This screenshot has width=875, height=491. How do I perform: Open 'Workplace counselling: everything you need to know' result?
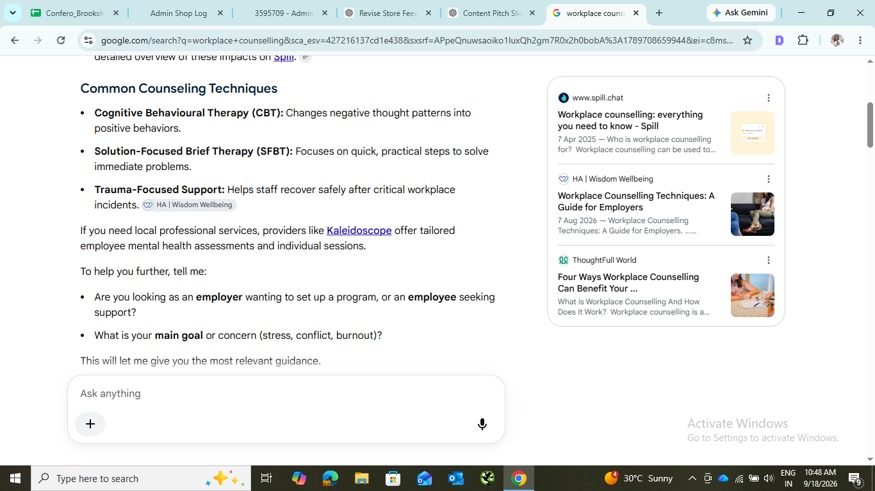click(x=630, y=120)
